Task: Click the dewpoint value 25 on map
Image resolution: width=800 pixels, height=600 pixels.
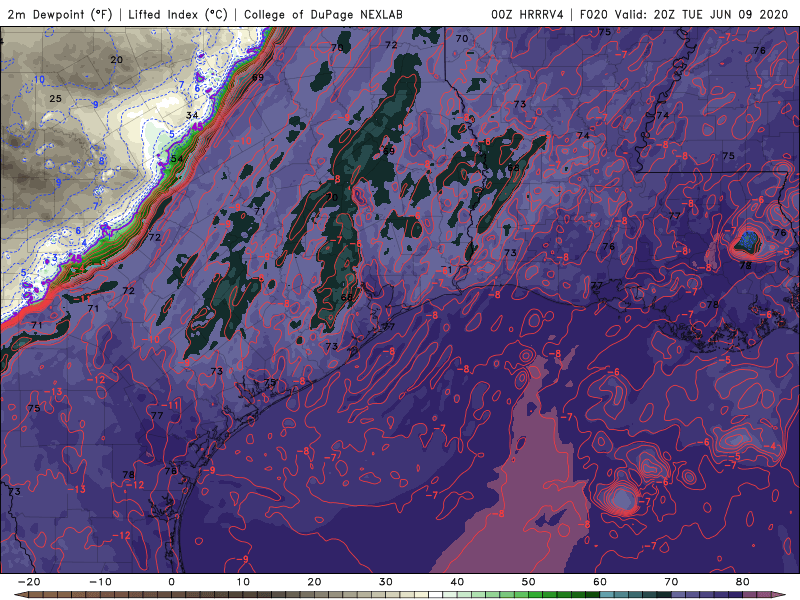Action: coord(55,98)
